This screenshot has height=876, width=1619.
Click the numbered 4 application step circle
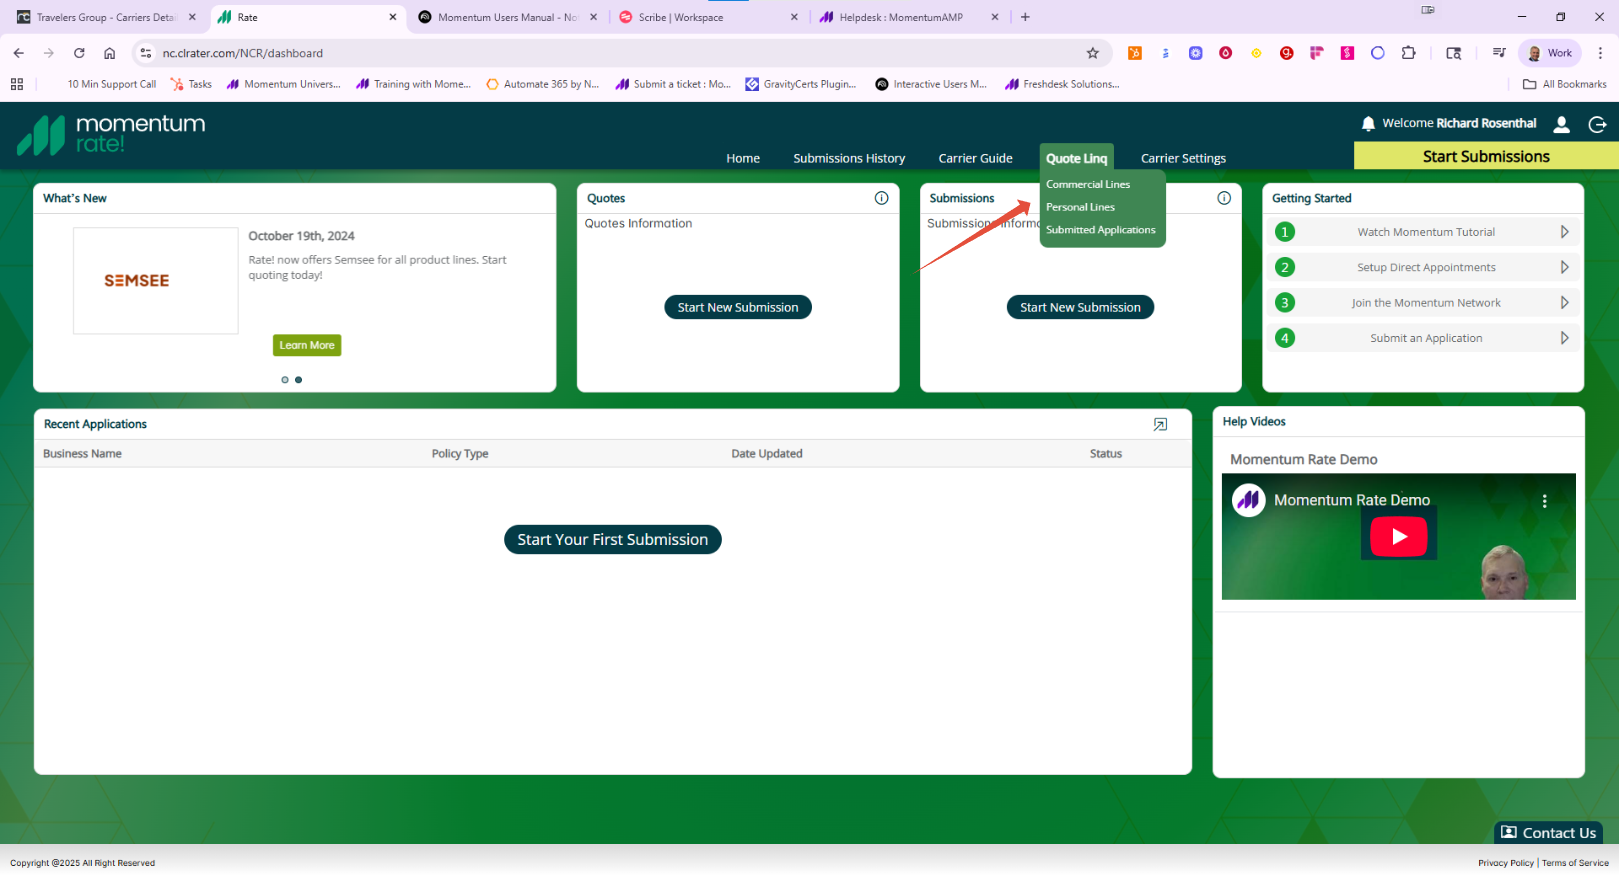pyautogui.click(x=1285, y=338)
